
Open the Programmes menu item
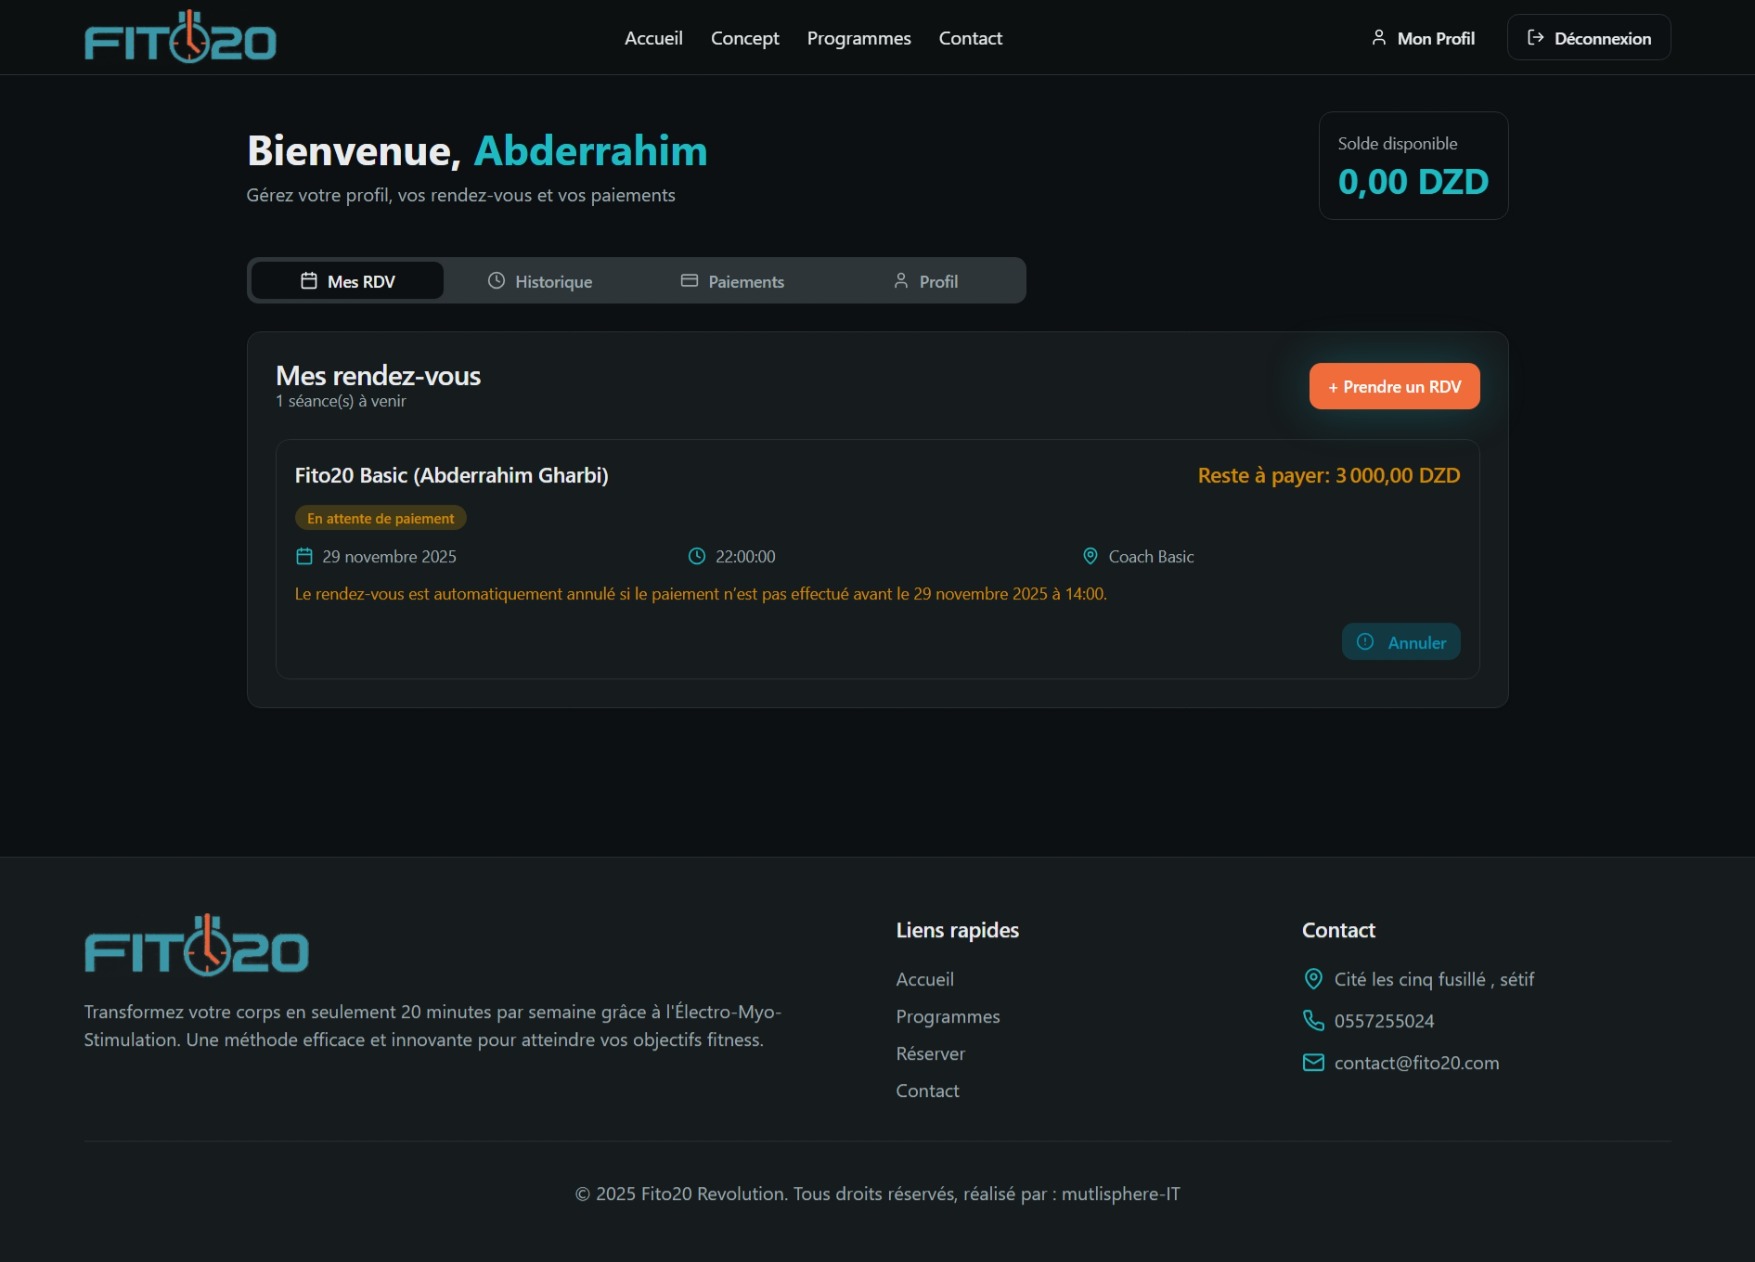(x=858, y=38)
